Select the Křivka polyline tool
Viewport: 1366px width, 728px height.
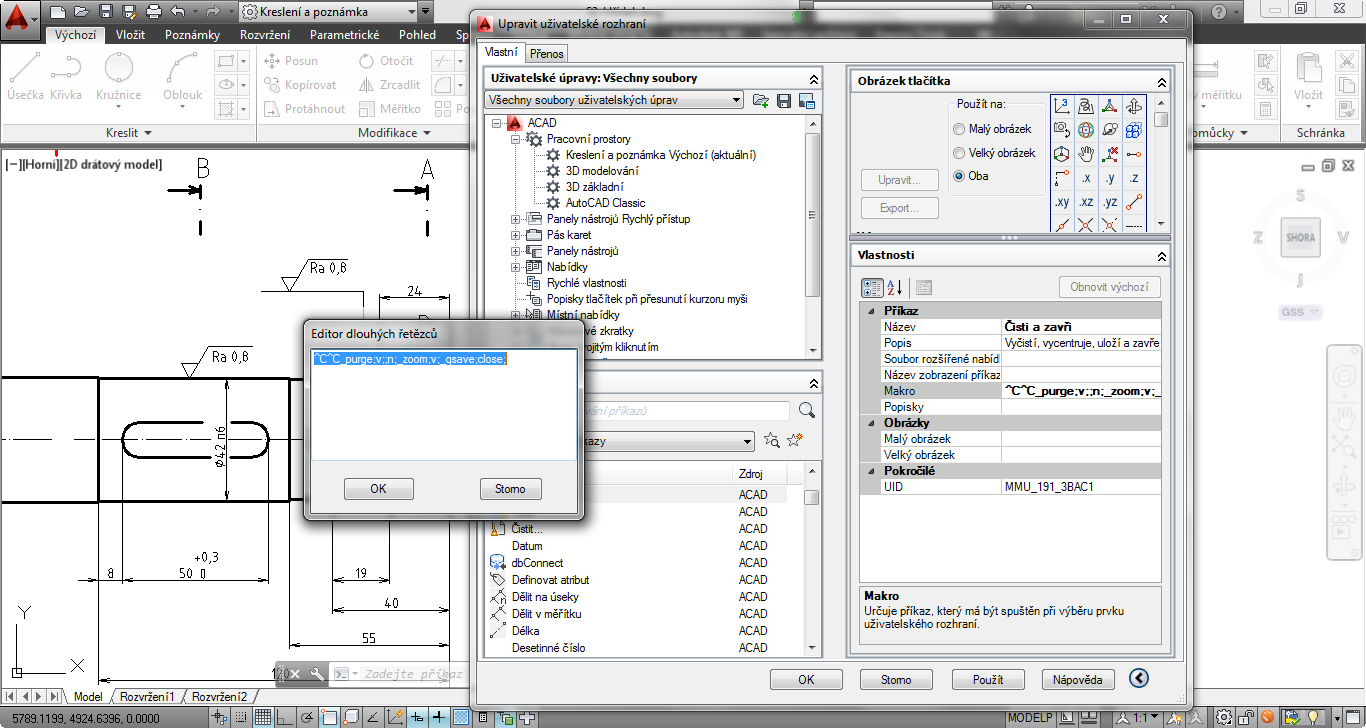coord(66,78)
